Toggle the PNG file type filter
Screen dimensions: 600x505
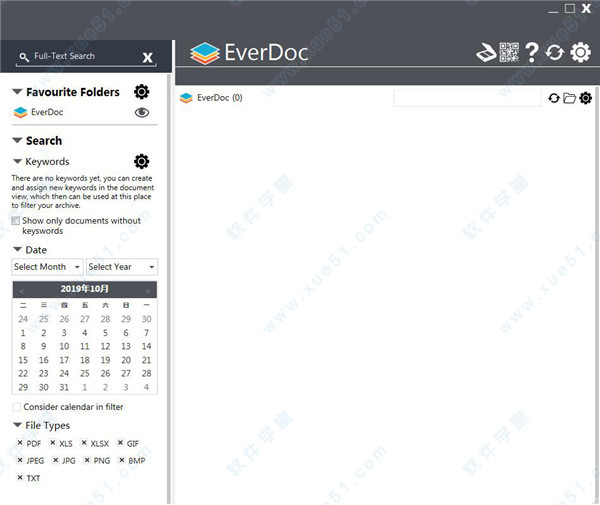click(87, 460)
